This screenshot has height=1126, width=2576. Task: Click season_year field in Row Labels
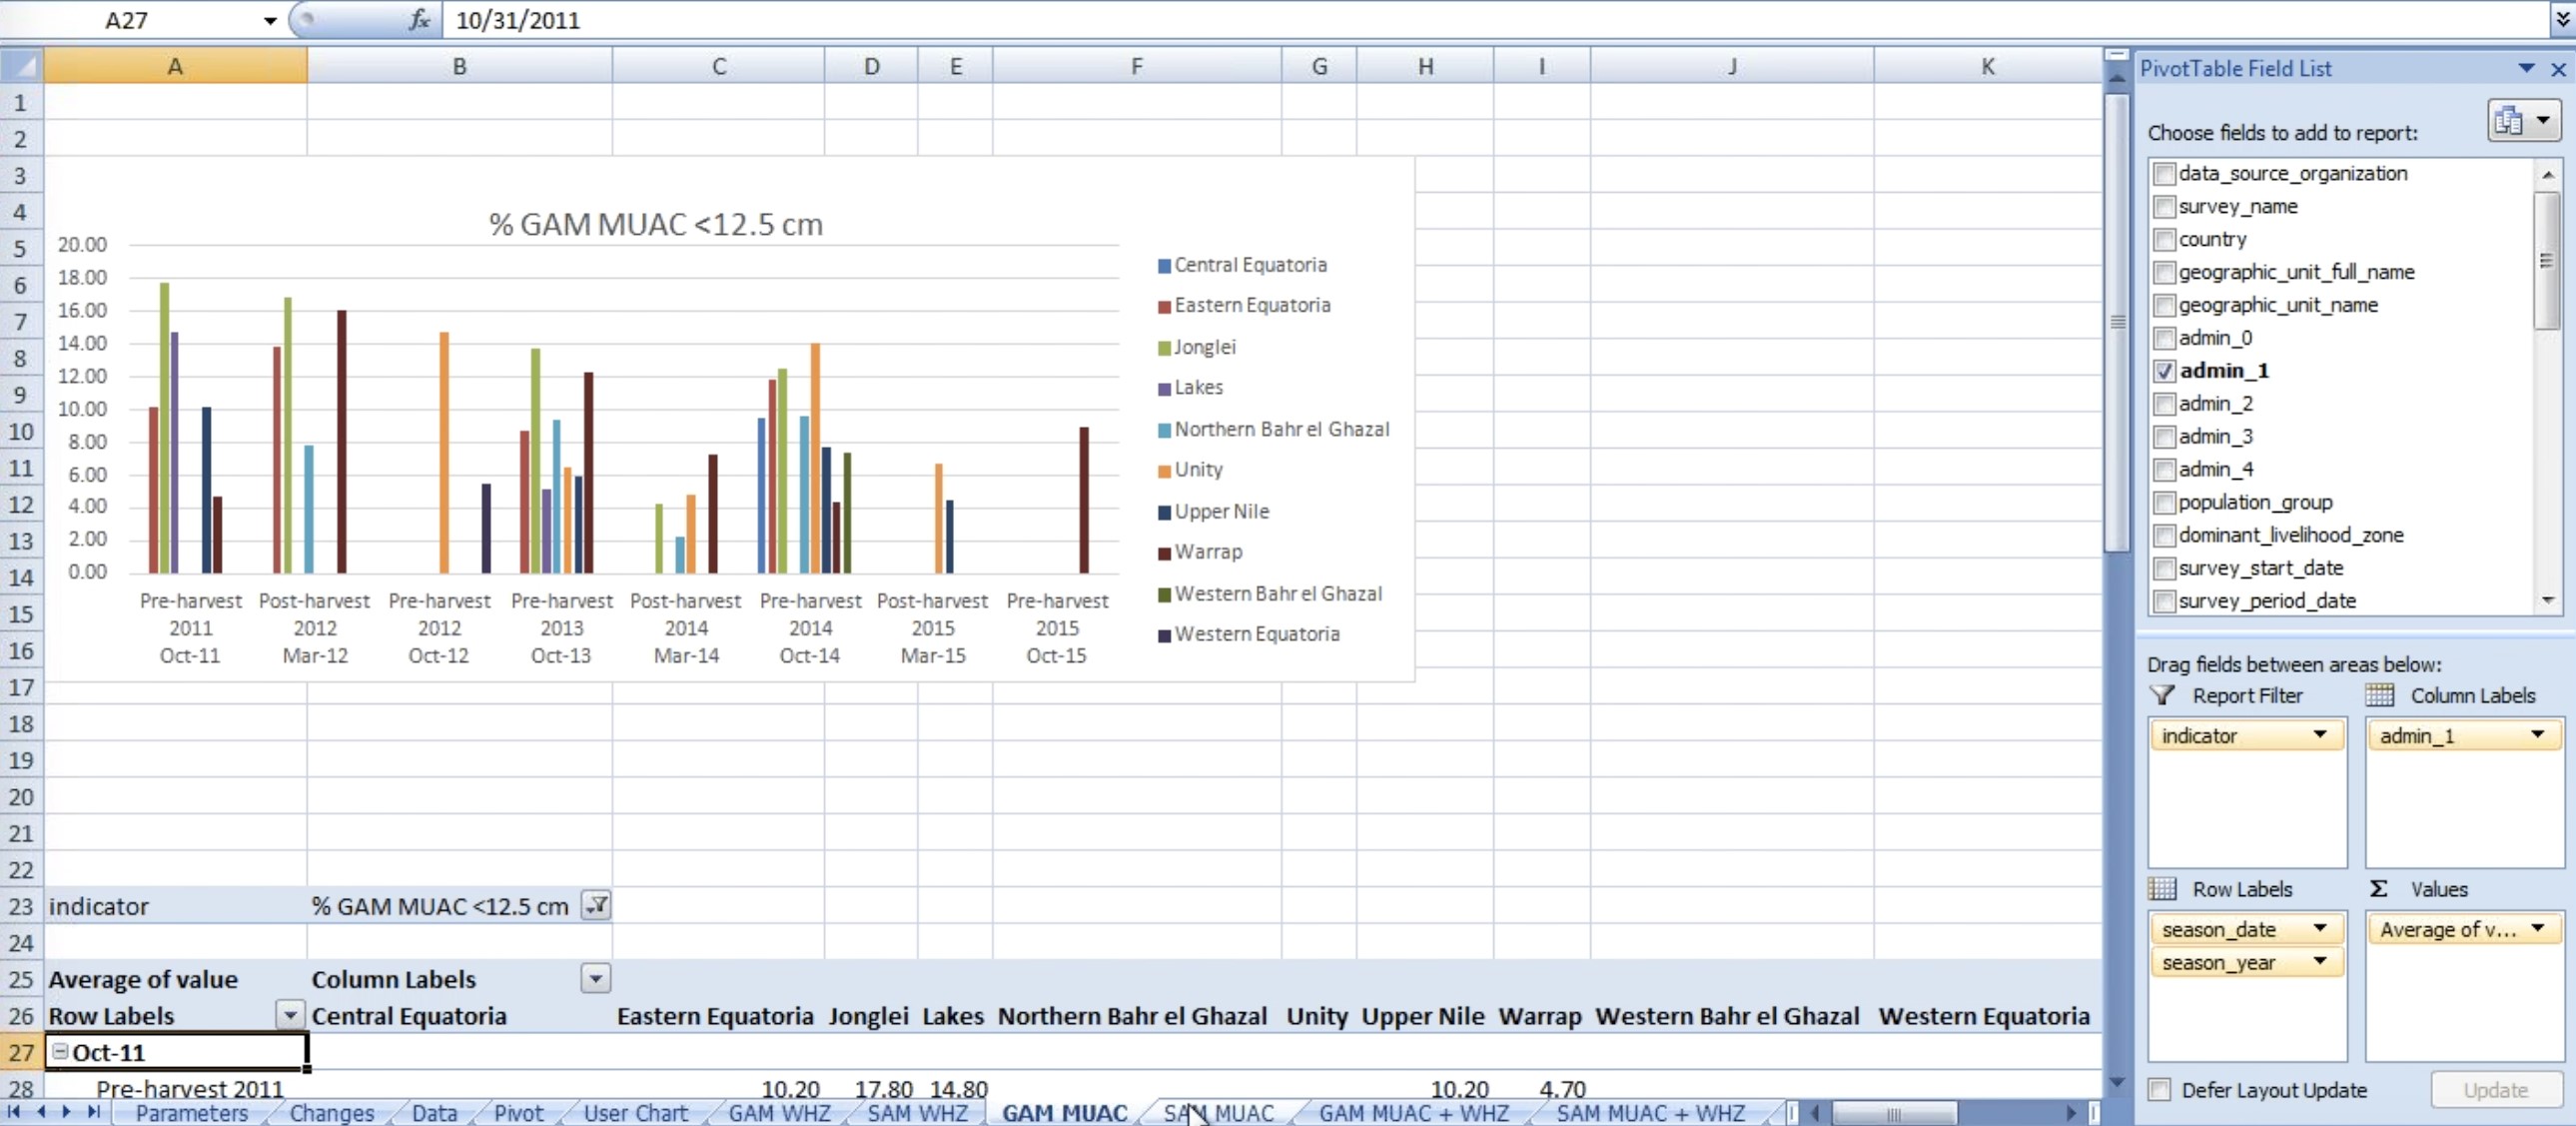[2218, 963]
